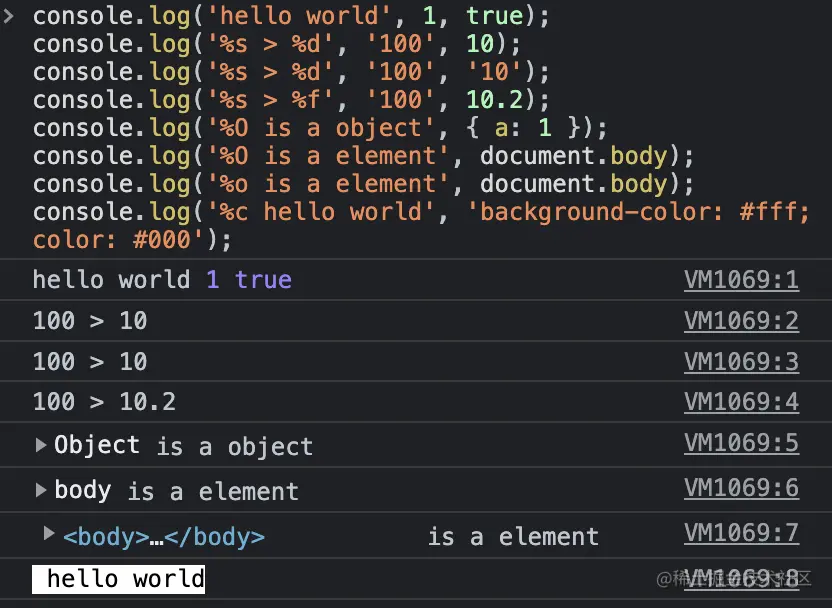Click the 'hello world 1 true' output
Image resolution: width=832 pixels, height=608 pixels.
[x=162, y=280]
